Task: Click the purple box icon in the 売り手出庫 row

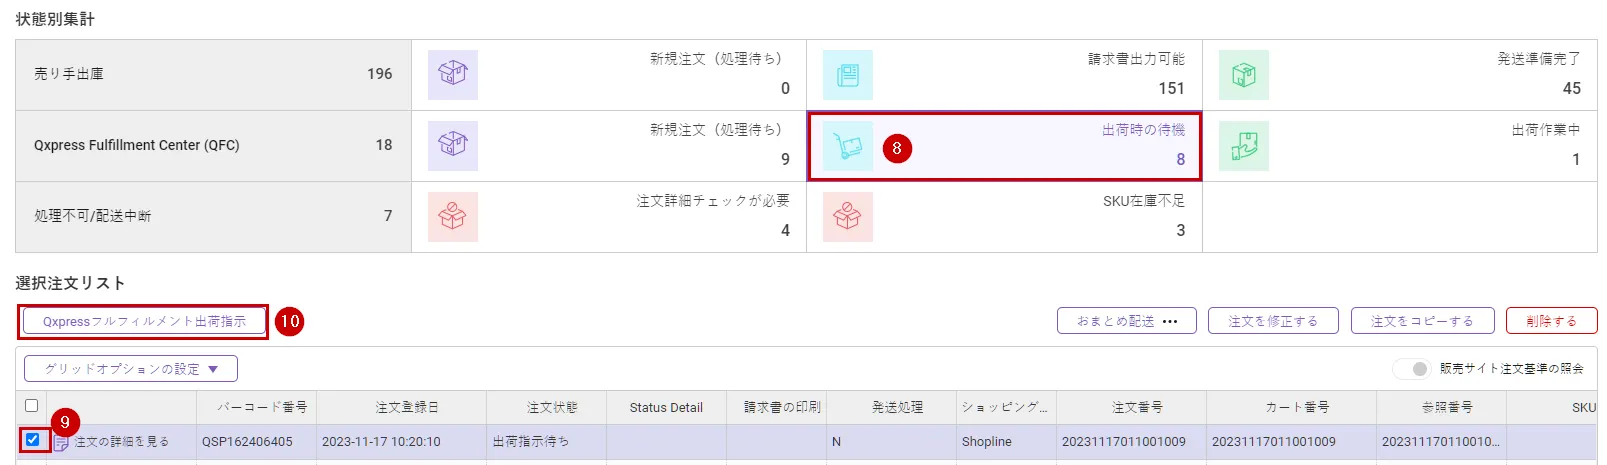Action: coord(452,75)
